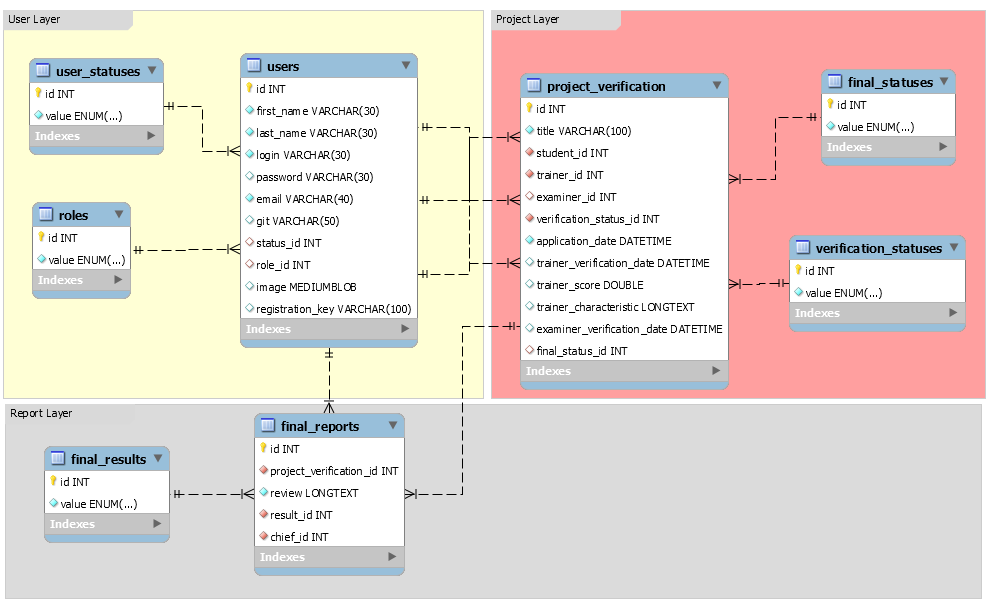Click the final_reports table icon
The height and width of the screenshot is (608, 1002).
(268, 425)
